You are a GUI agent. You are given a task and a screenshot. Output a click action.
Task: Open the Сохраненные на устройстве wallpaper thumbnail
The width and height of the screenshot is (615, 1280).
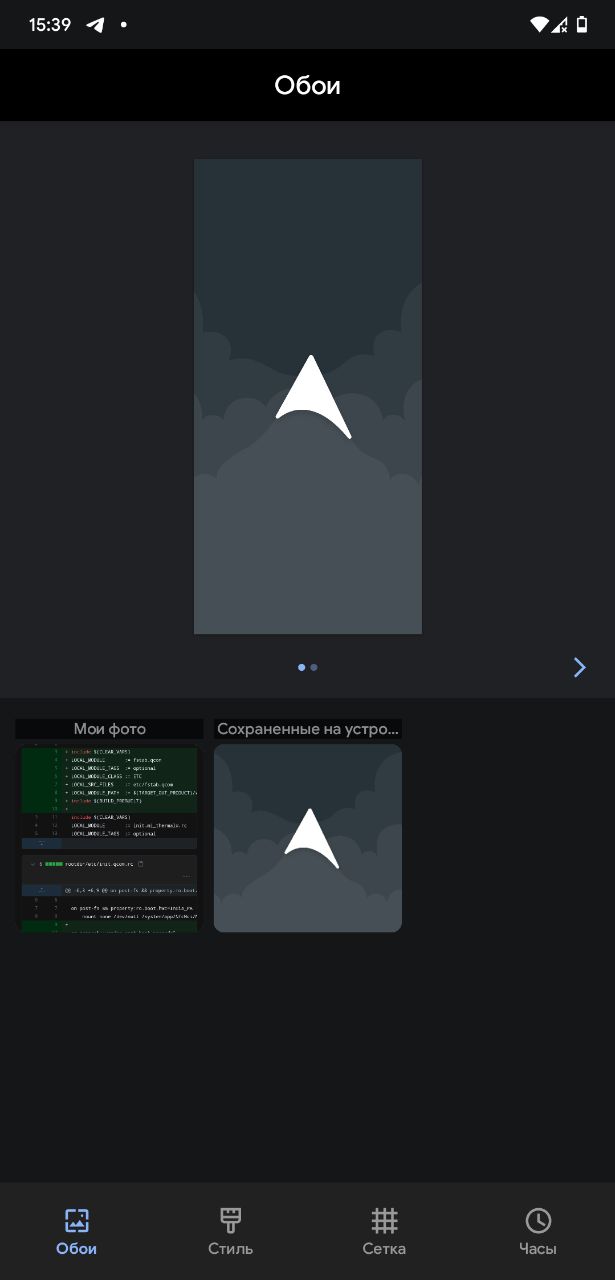click(308, 837)
